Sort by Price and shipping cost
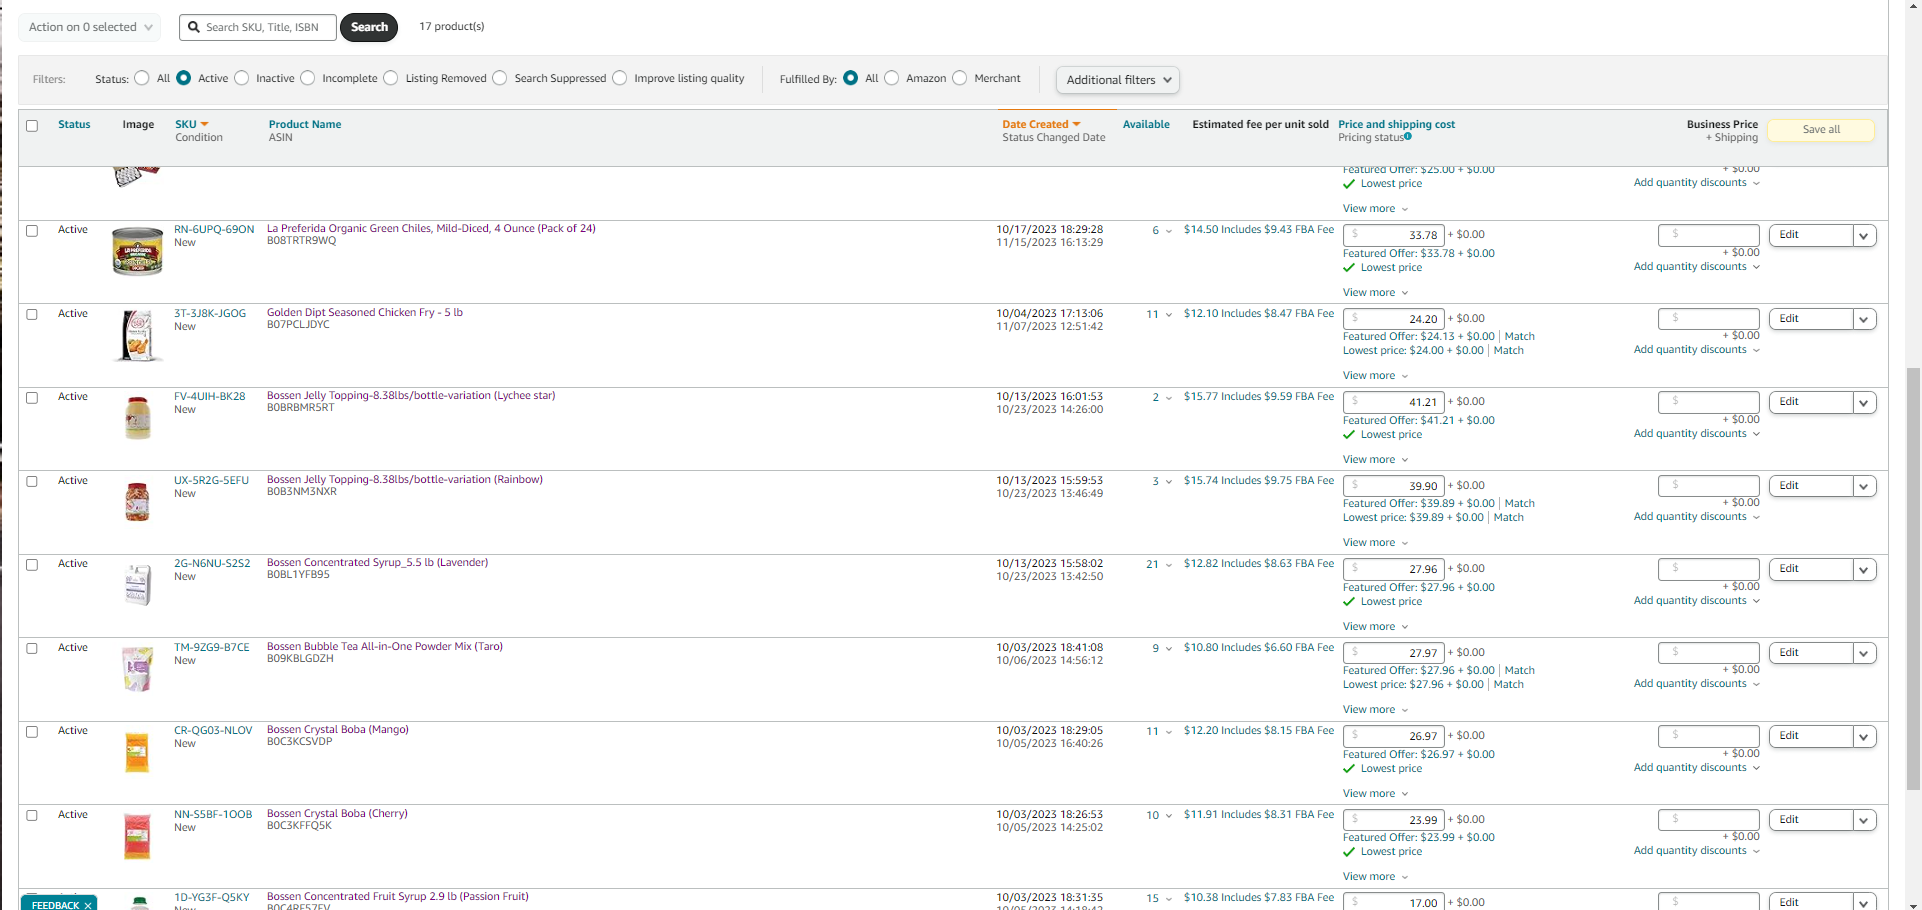Viewport: 1922px width, 910px height. [x=1396, y=125]
